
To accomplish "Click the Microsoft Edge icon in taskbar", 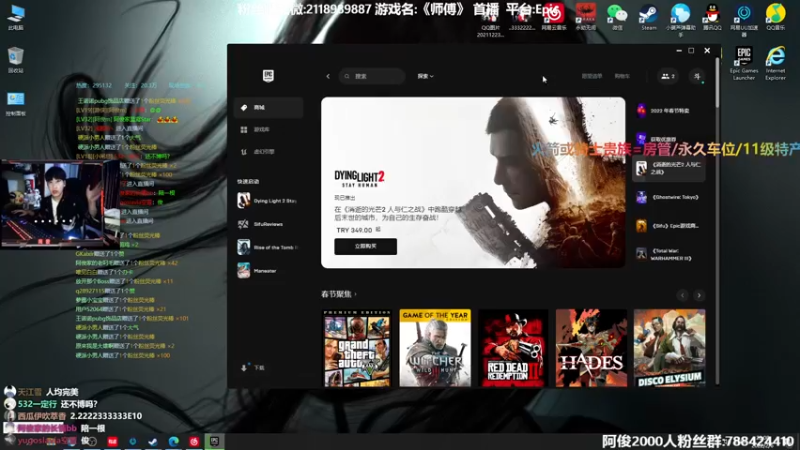I will 173,442.
